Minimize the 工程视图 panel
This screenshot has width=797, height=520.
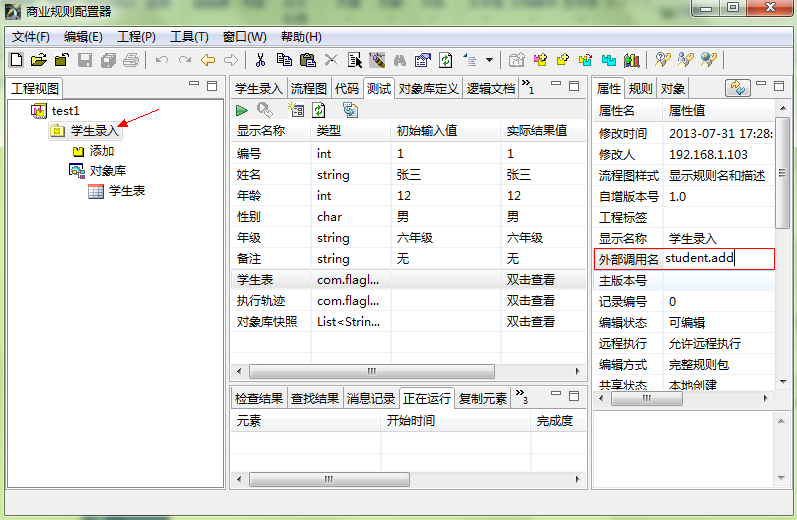point(194,84)
